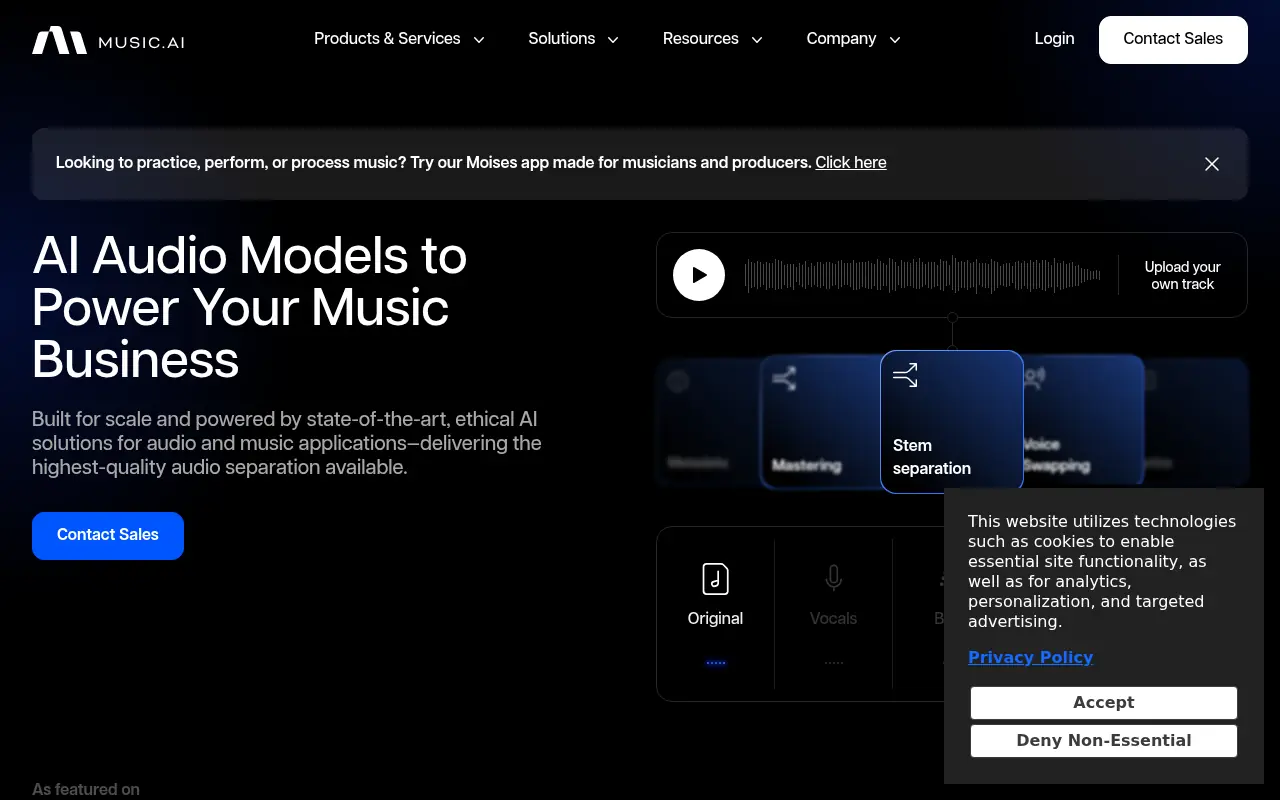Image resolution: width=1280 pixels, height=800 pixels.
Task: Click the blue Contact Sales button
Action: coord(107,535)
